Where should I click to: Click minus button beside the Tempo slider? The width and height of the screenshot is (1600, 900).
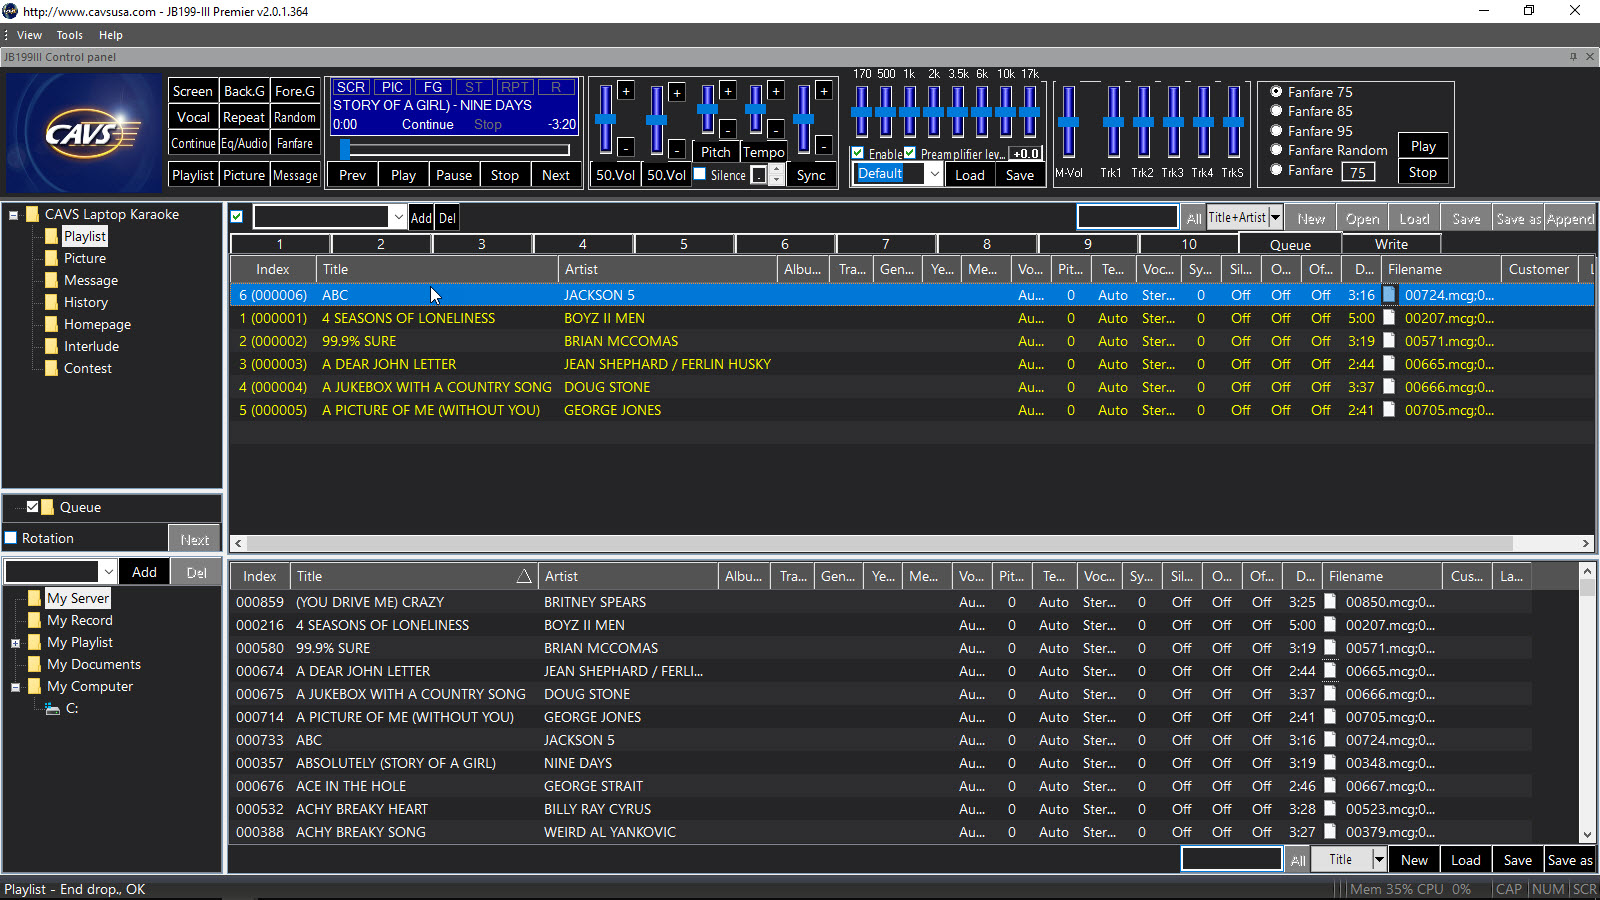tap(776, 129)
